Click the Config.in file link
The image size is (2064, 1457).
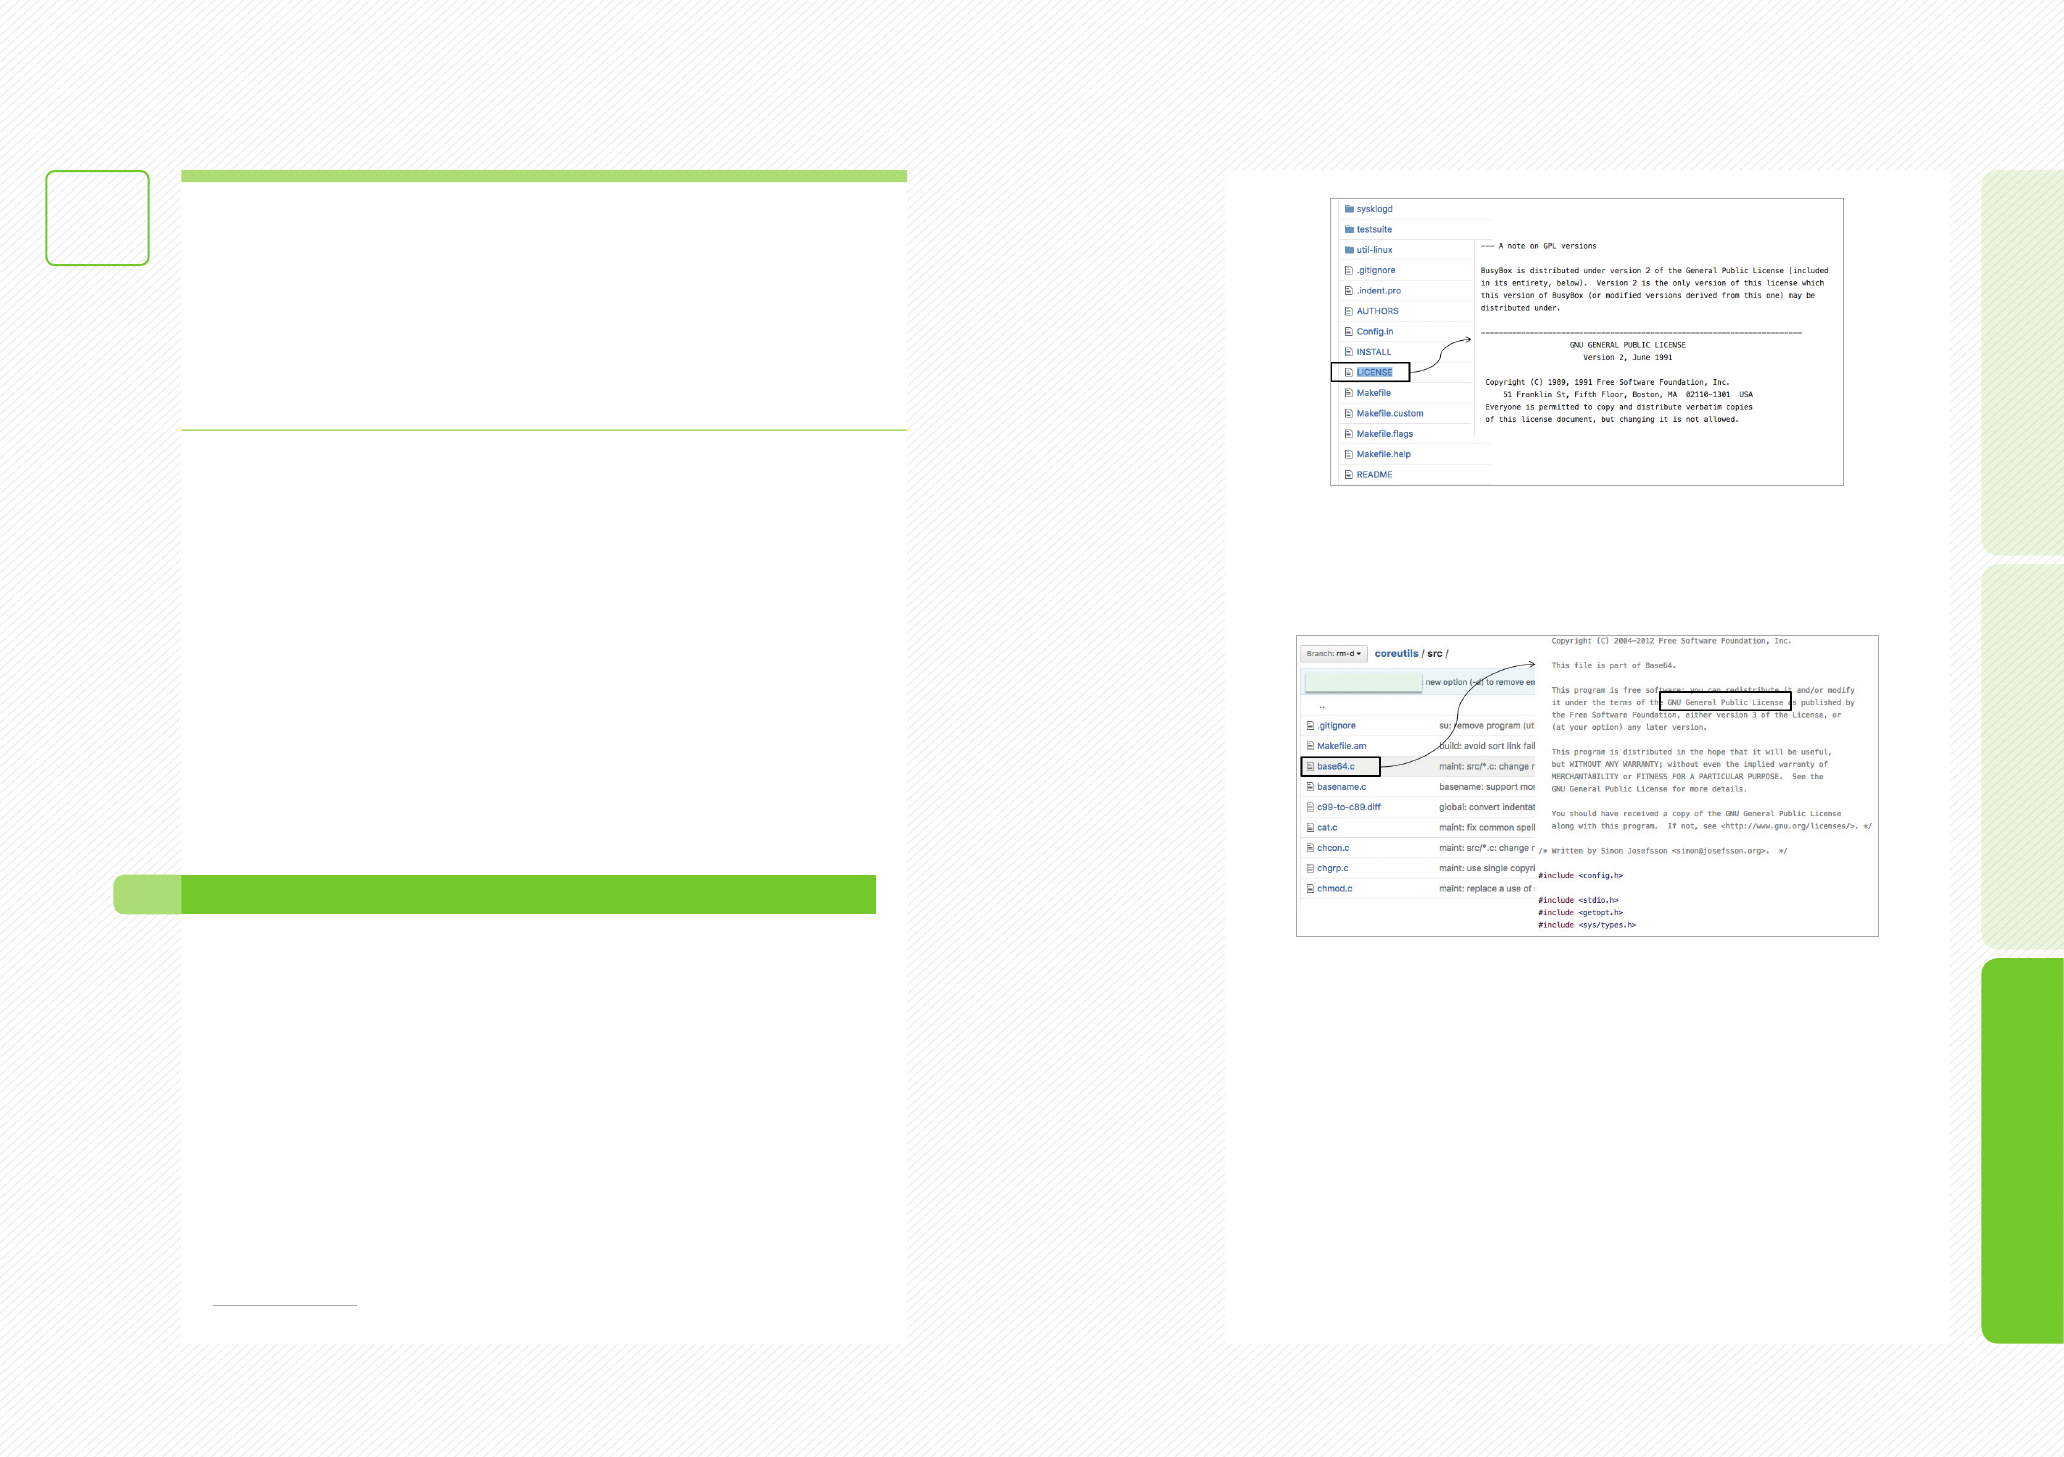pyautogui.click(x=1374, y=332)
